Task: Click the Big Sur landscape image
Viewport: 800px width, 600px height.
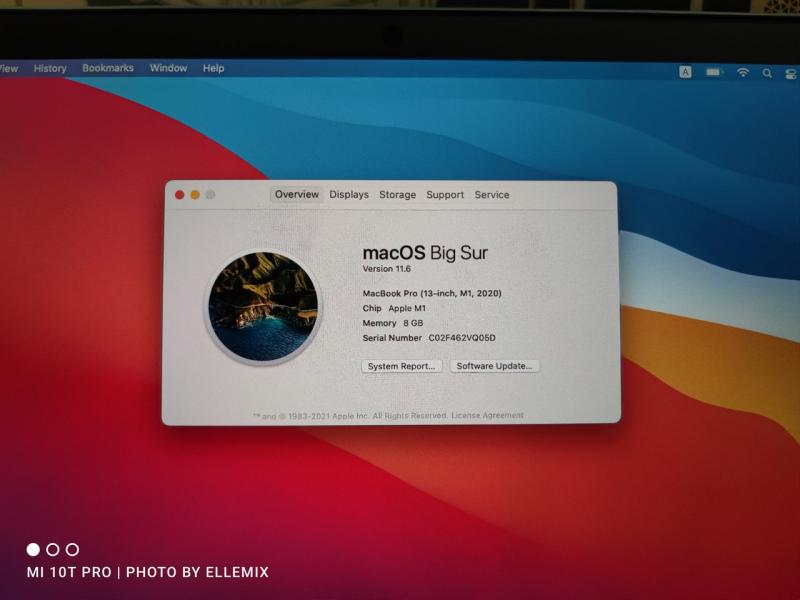Action: [263, 306]
